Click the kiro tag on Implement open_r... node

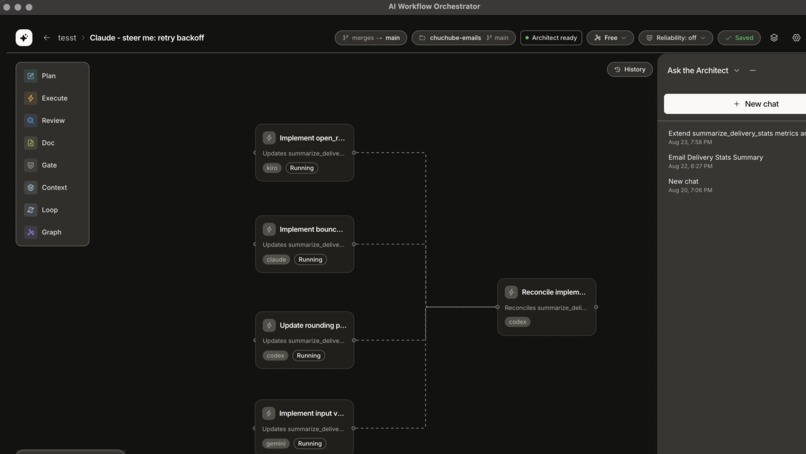(272, 168)
